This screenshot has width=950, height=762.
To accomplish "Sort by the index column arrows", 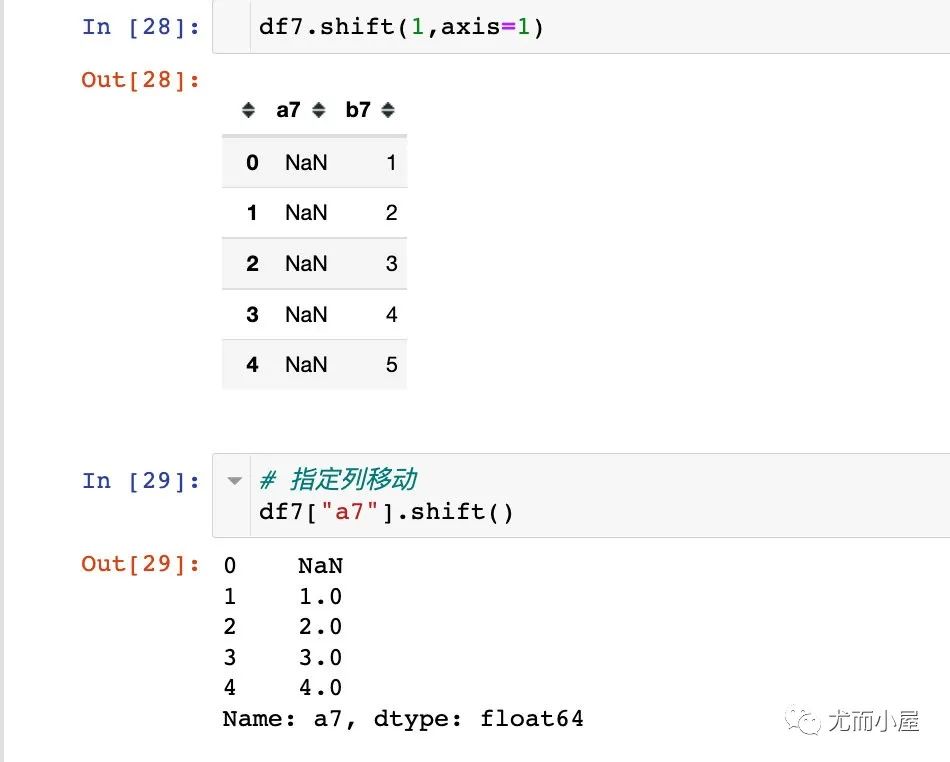I will (x=248, y=110).
